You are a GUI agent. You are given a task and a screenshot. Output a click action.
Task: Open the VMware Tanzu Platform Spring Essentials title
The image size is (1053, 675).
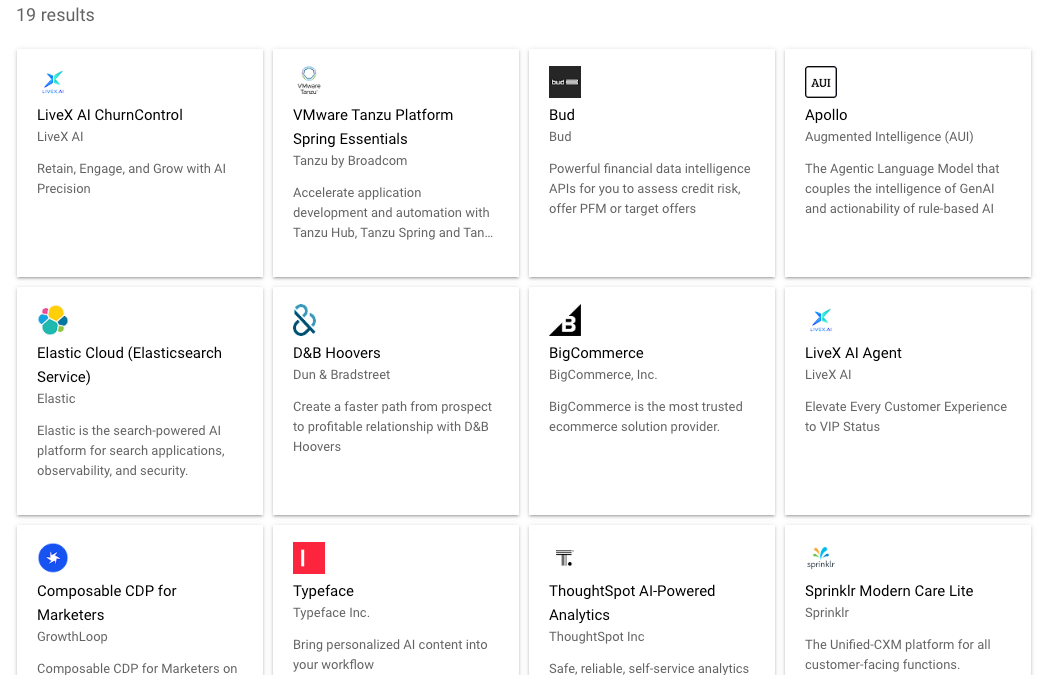(373, 127)
